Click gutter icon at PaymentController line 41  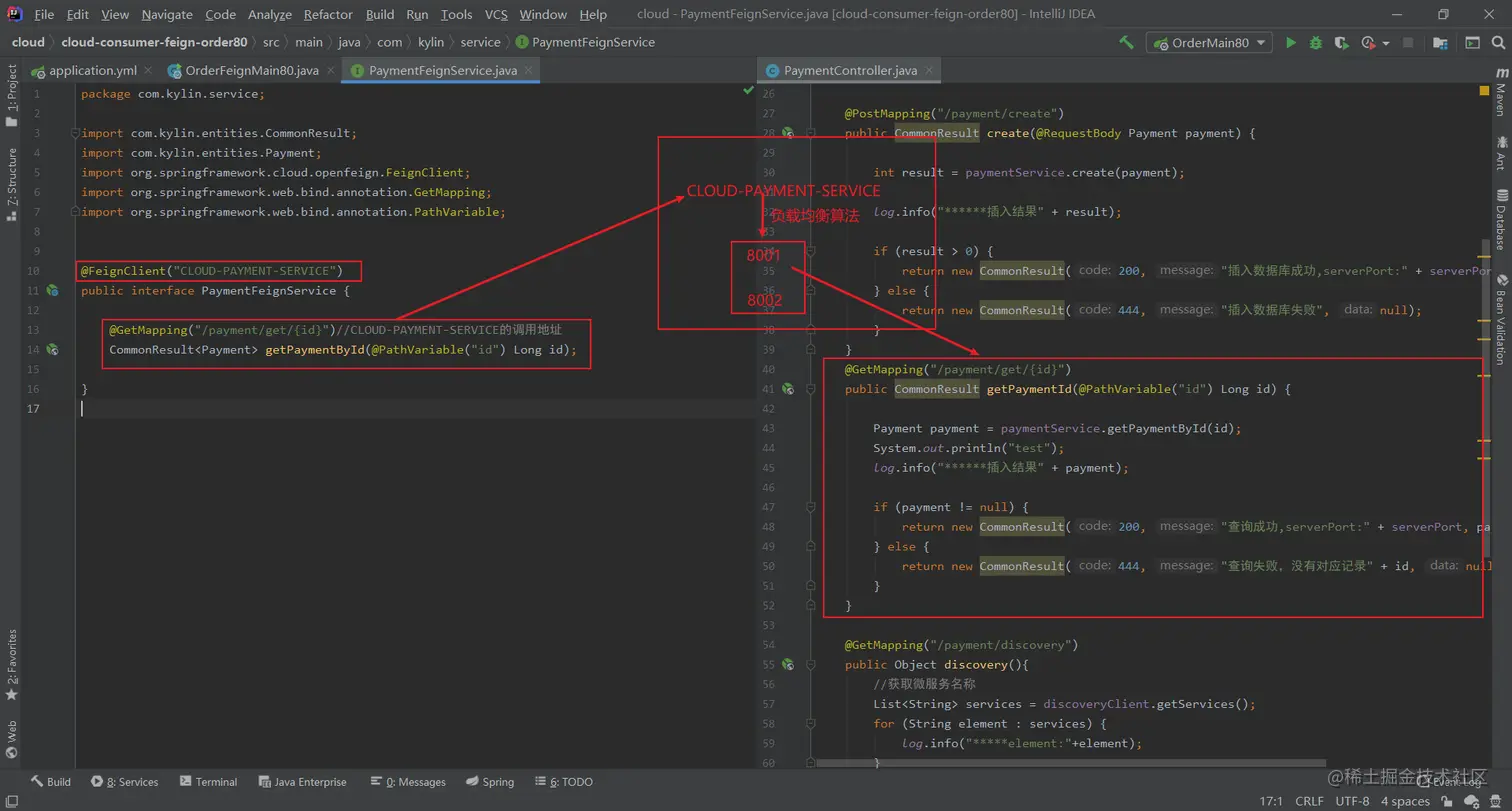(788, 389)
